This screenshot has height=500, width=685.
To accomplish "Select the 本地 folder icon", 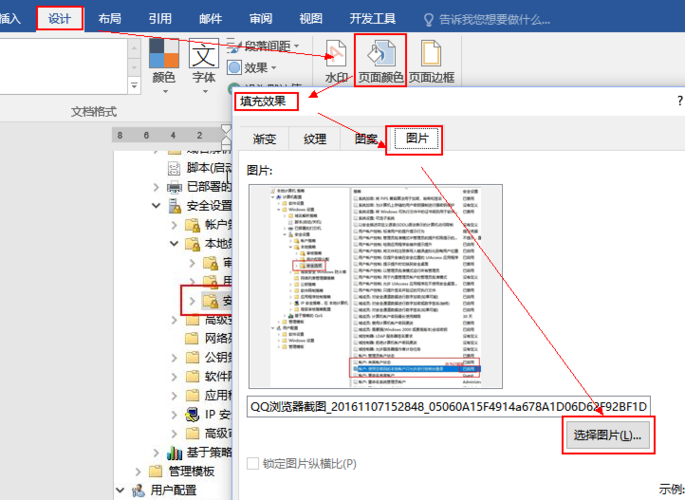I will pos(193,244).
